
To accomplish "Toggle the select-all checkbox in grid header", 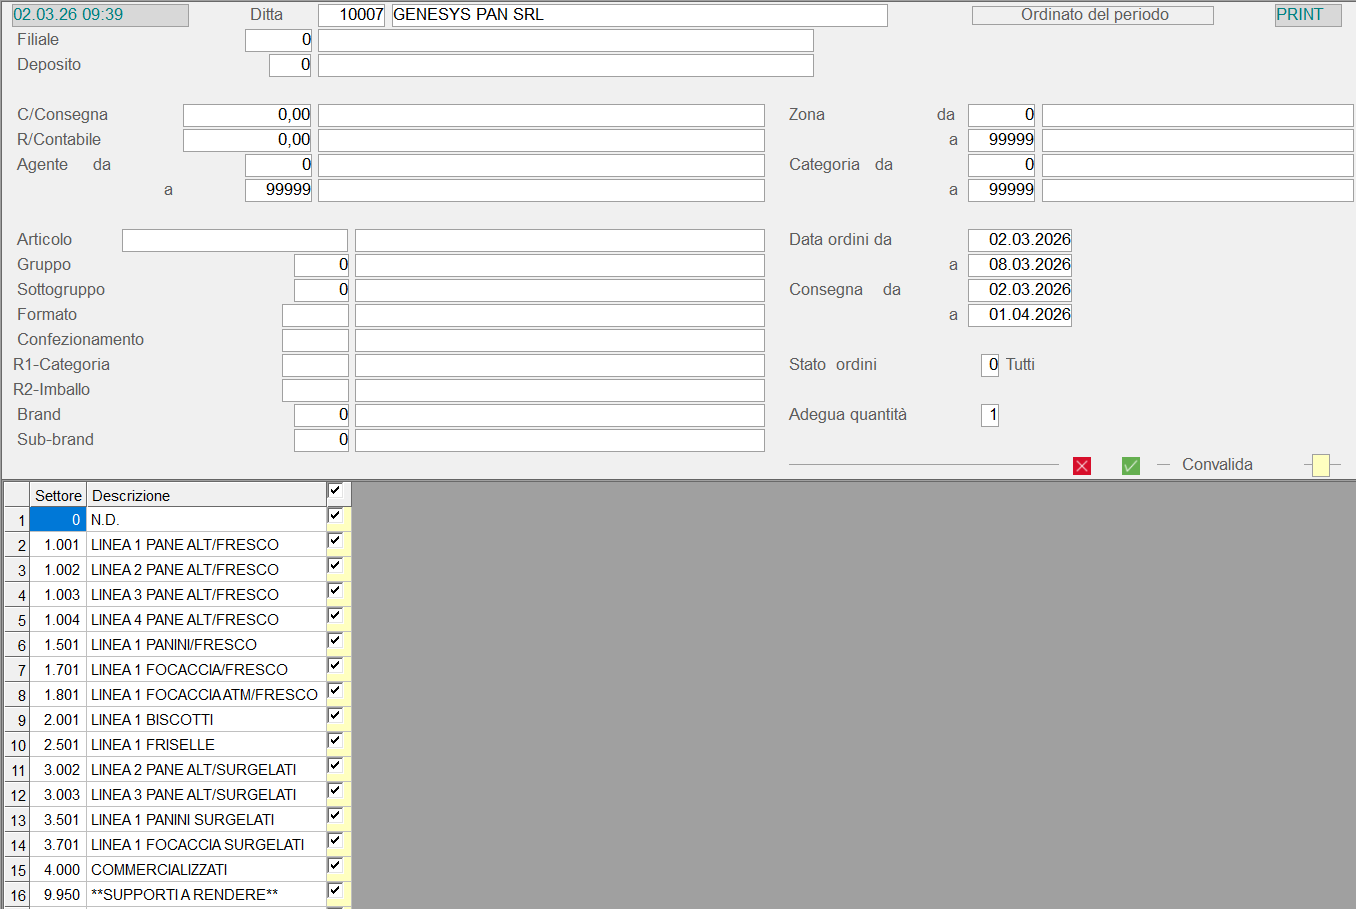I will (336, 491).
